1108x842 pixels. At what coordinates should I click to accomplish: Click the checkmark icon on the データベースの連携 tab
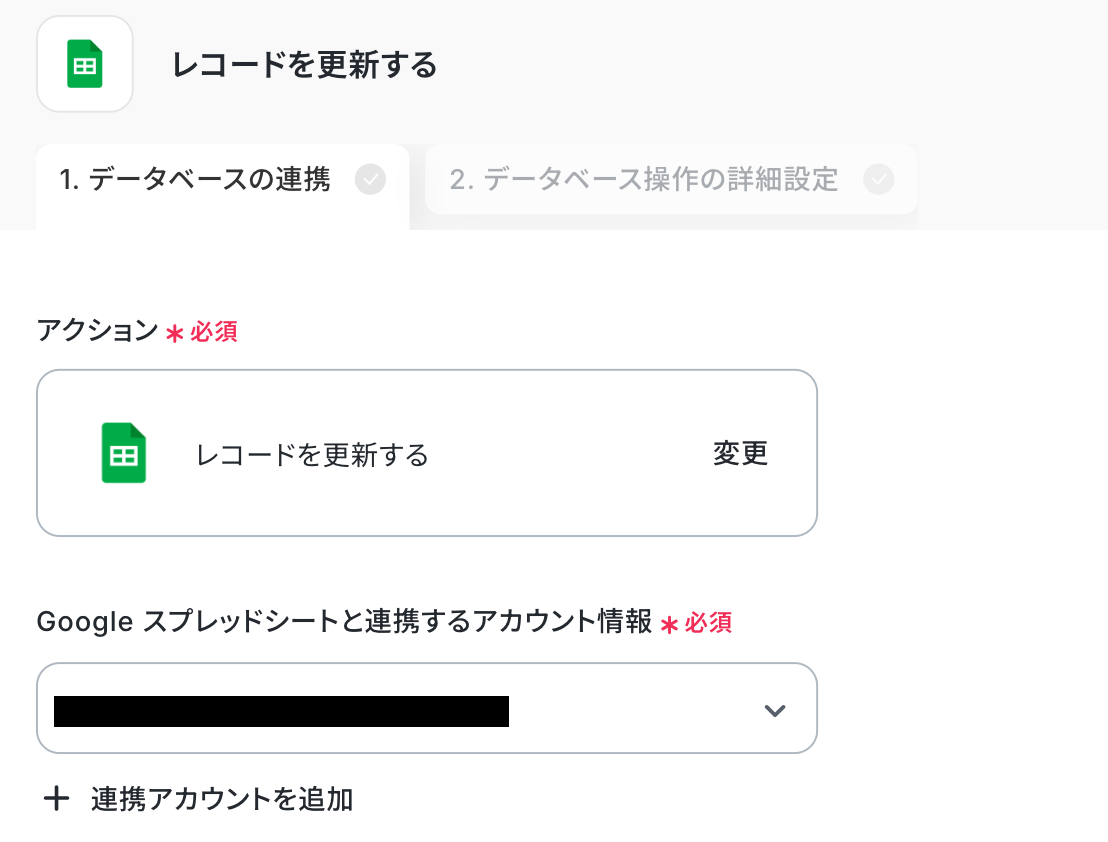click(x=370, y=180)
